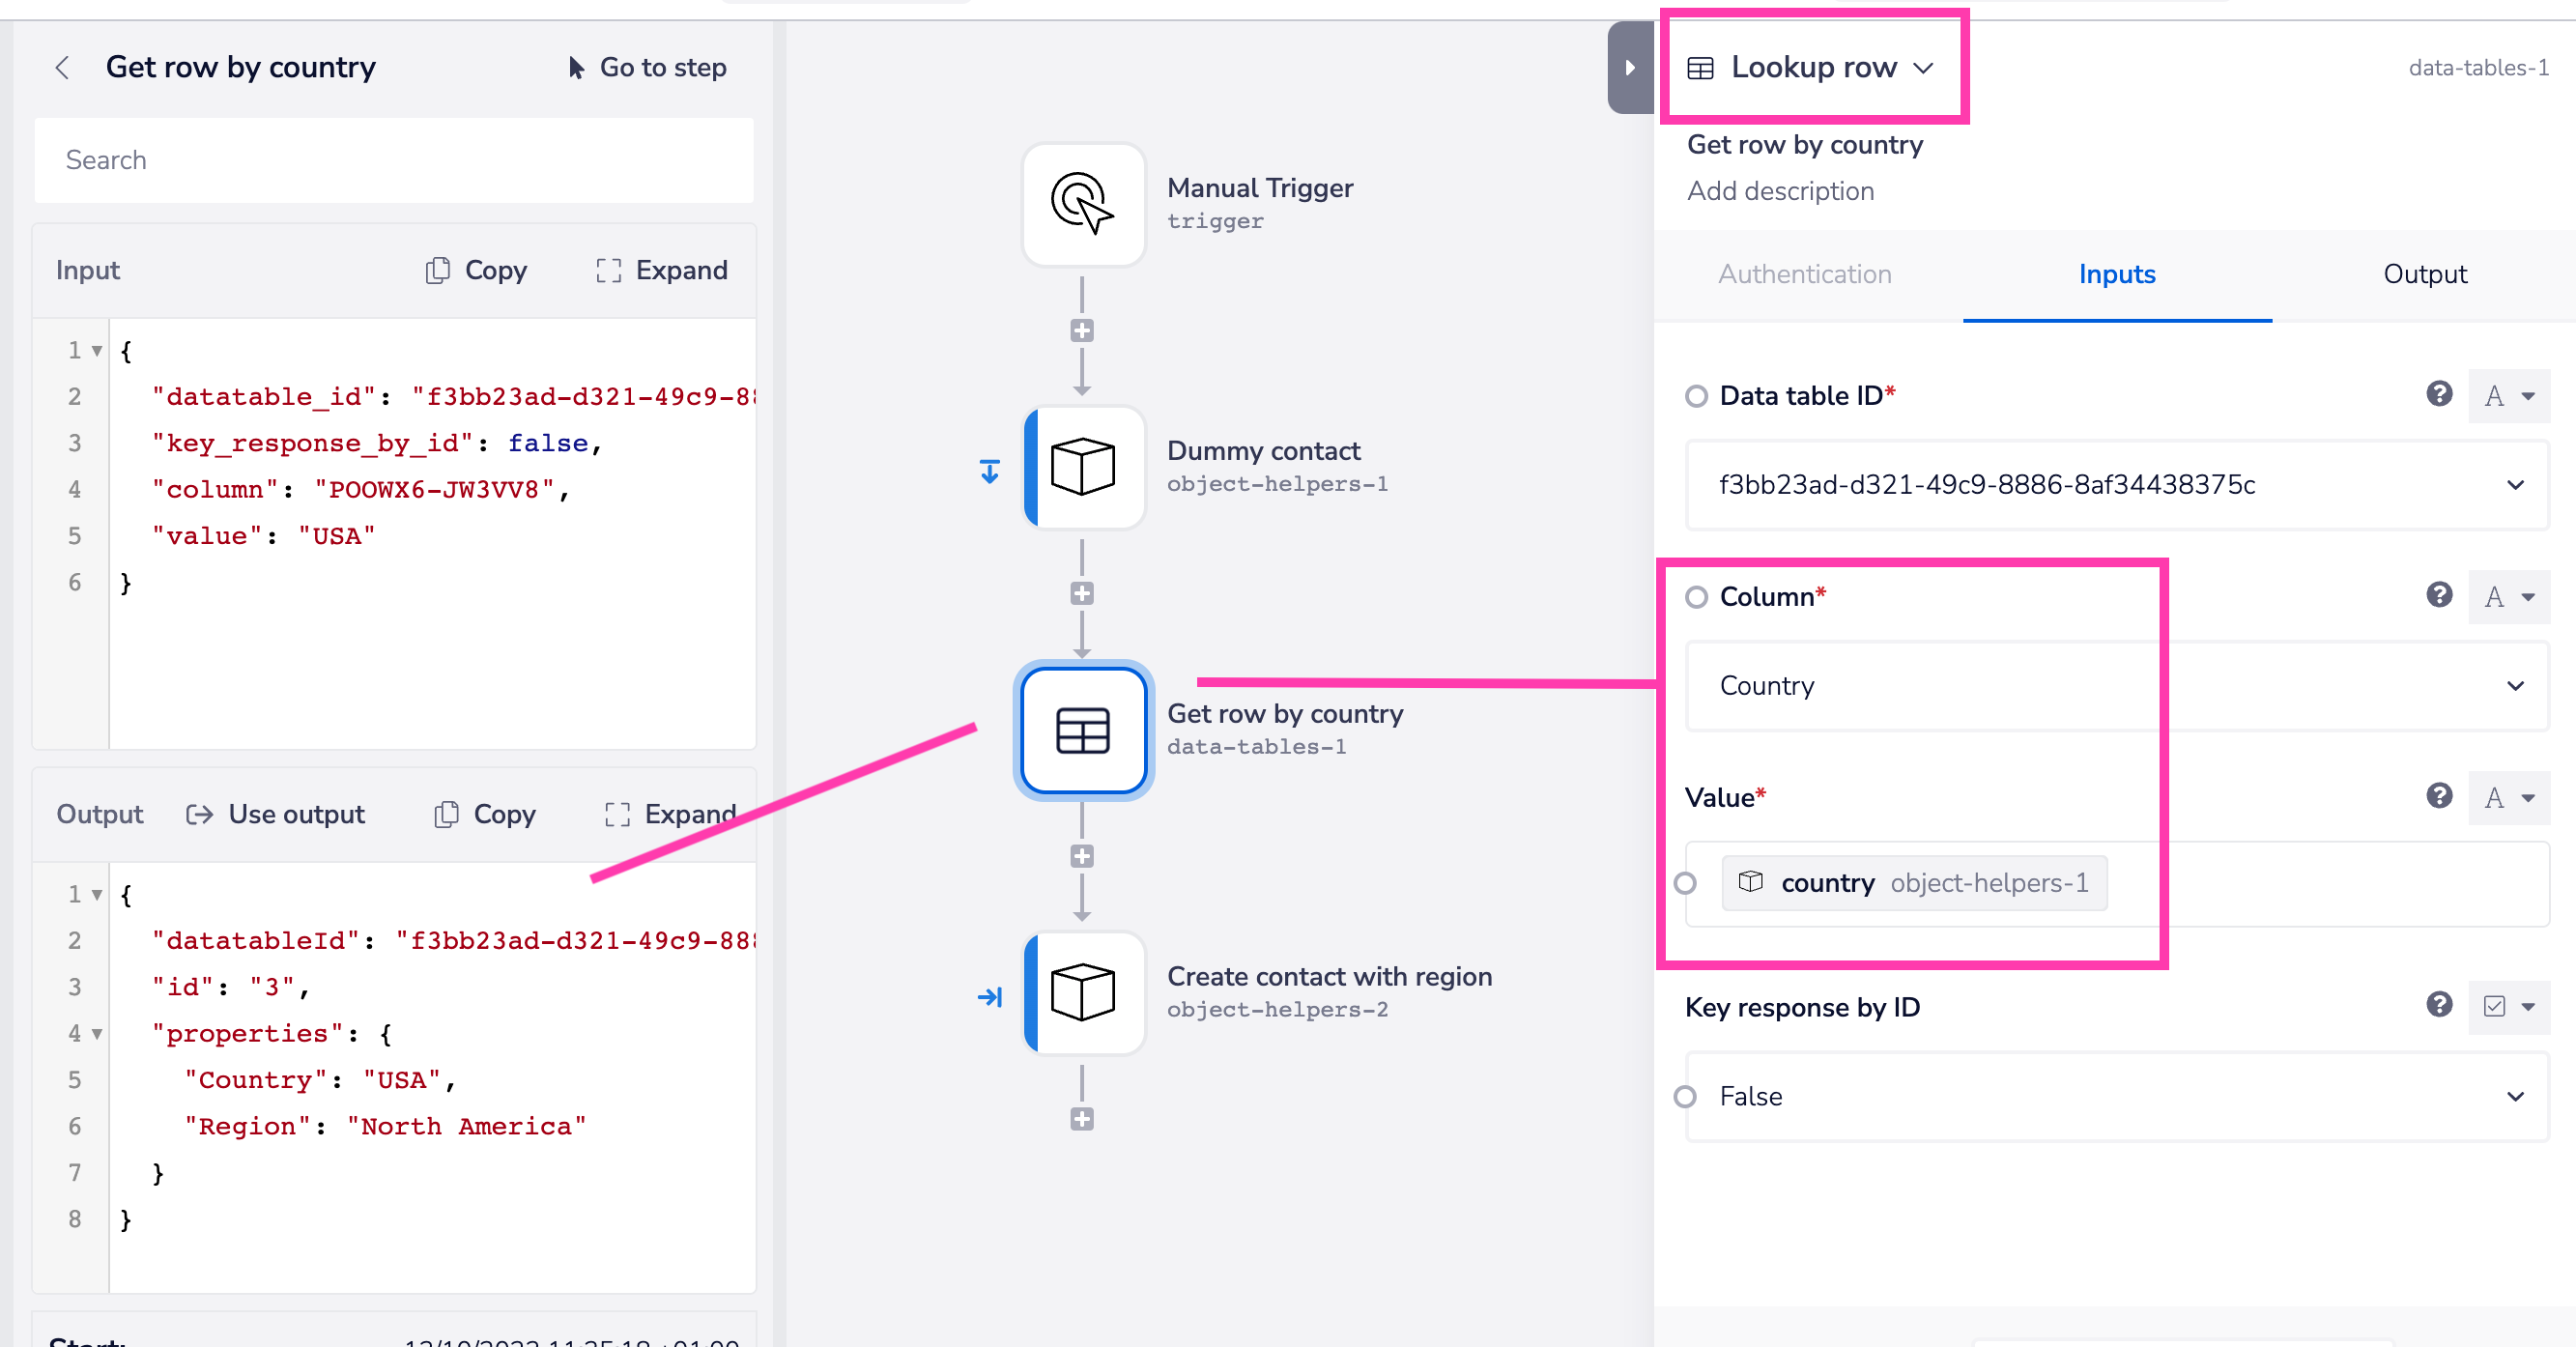Viewport: 2576px width, 1347px height.
Task: Switch to the Authentication tab
Action: (1804, 274)
